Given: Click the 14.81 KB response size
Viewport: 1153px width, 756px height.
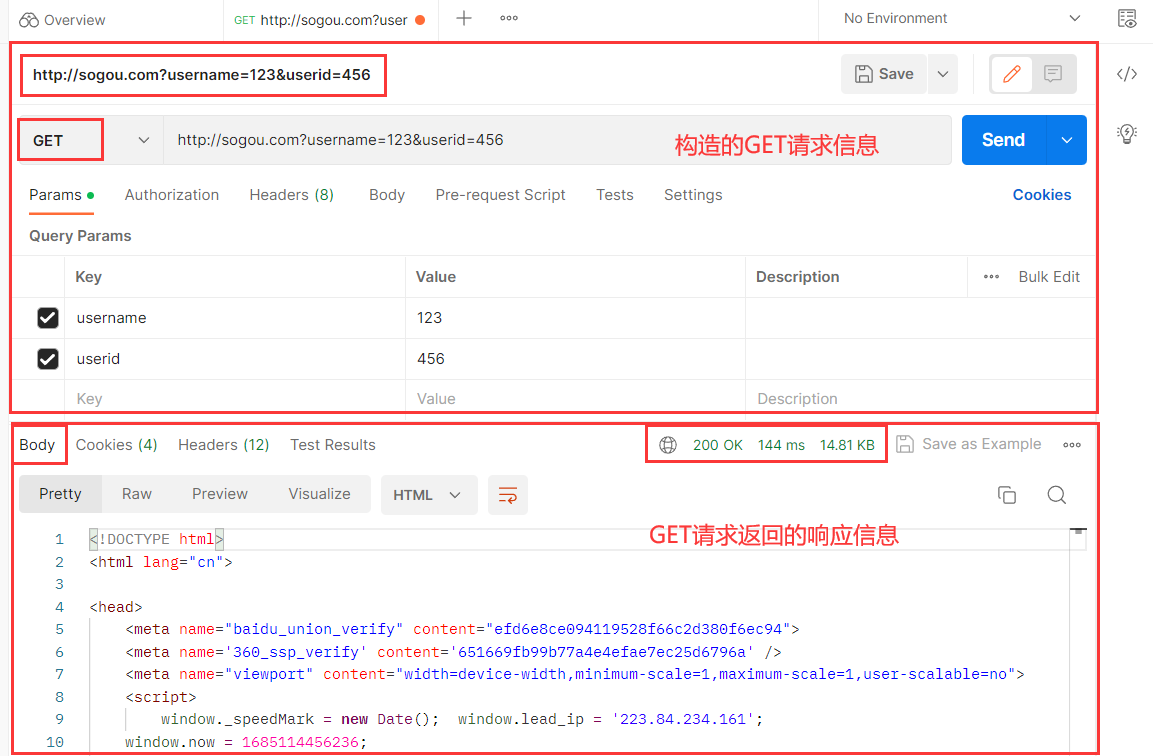Looking at the screenshot, I should 847,445.
